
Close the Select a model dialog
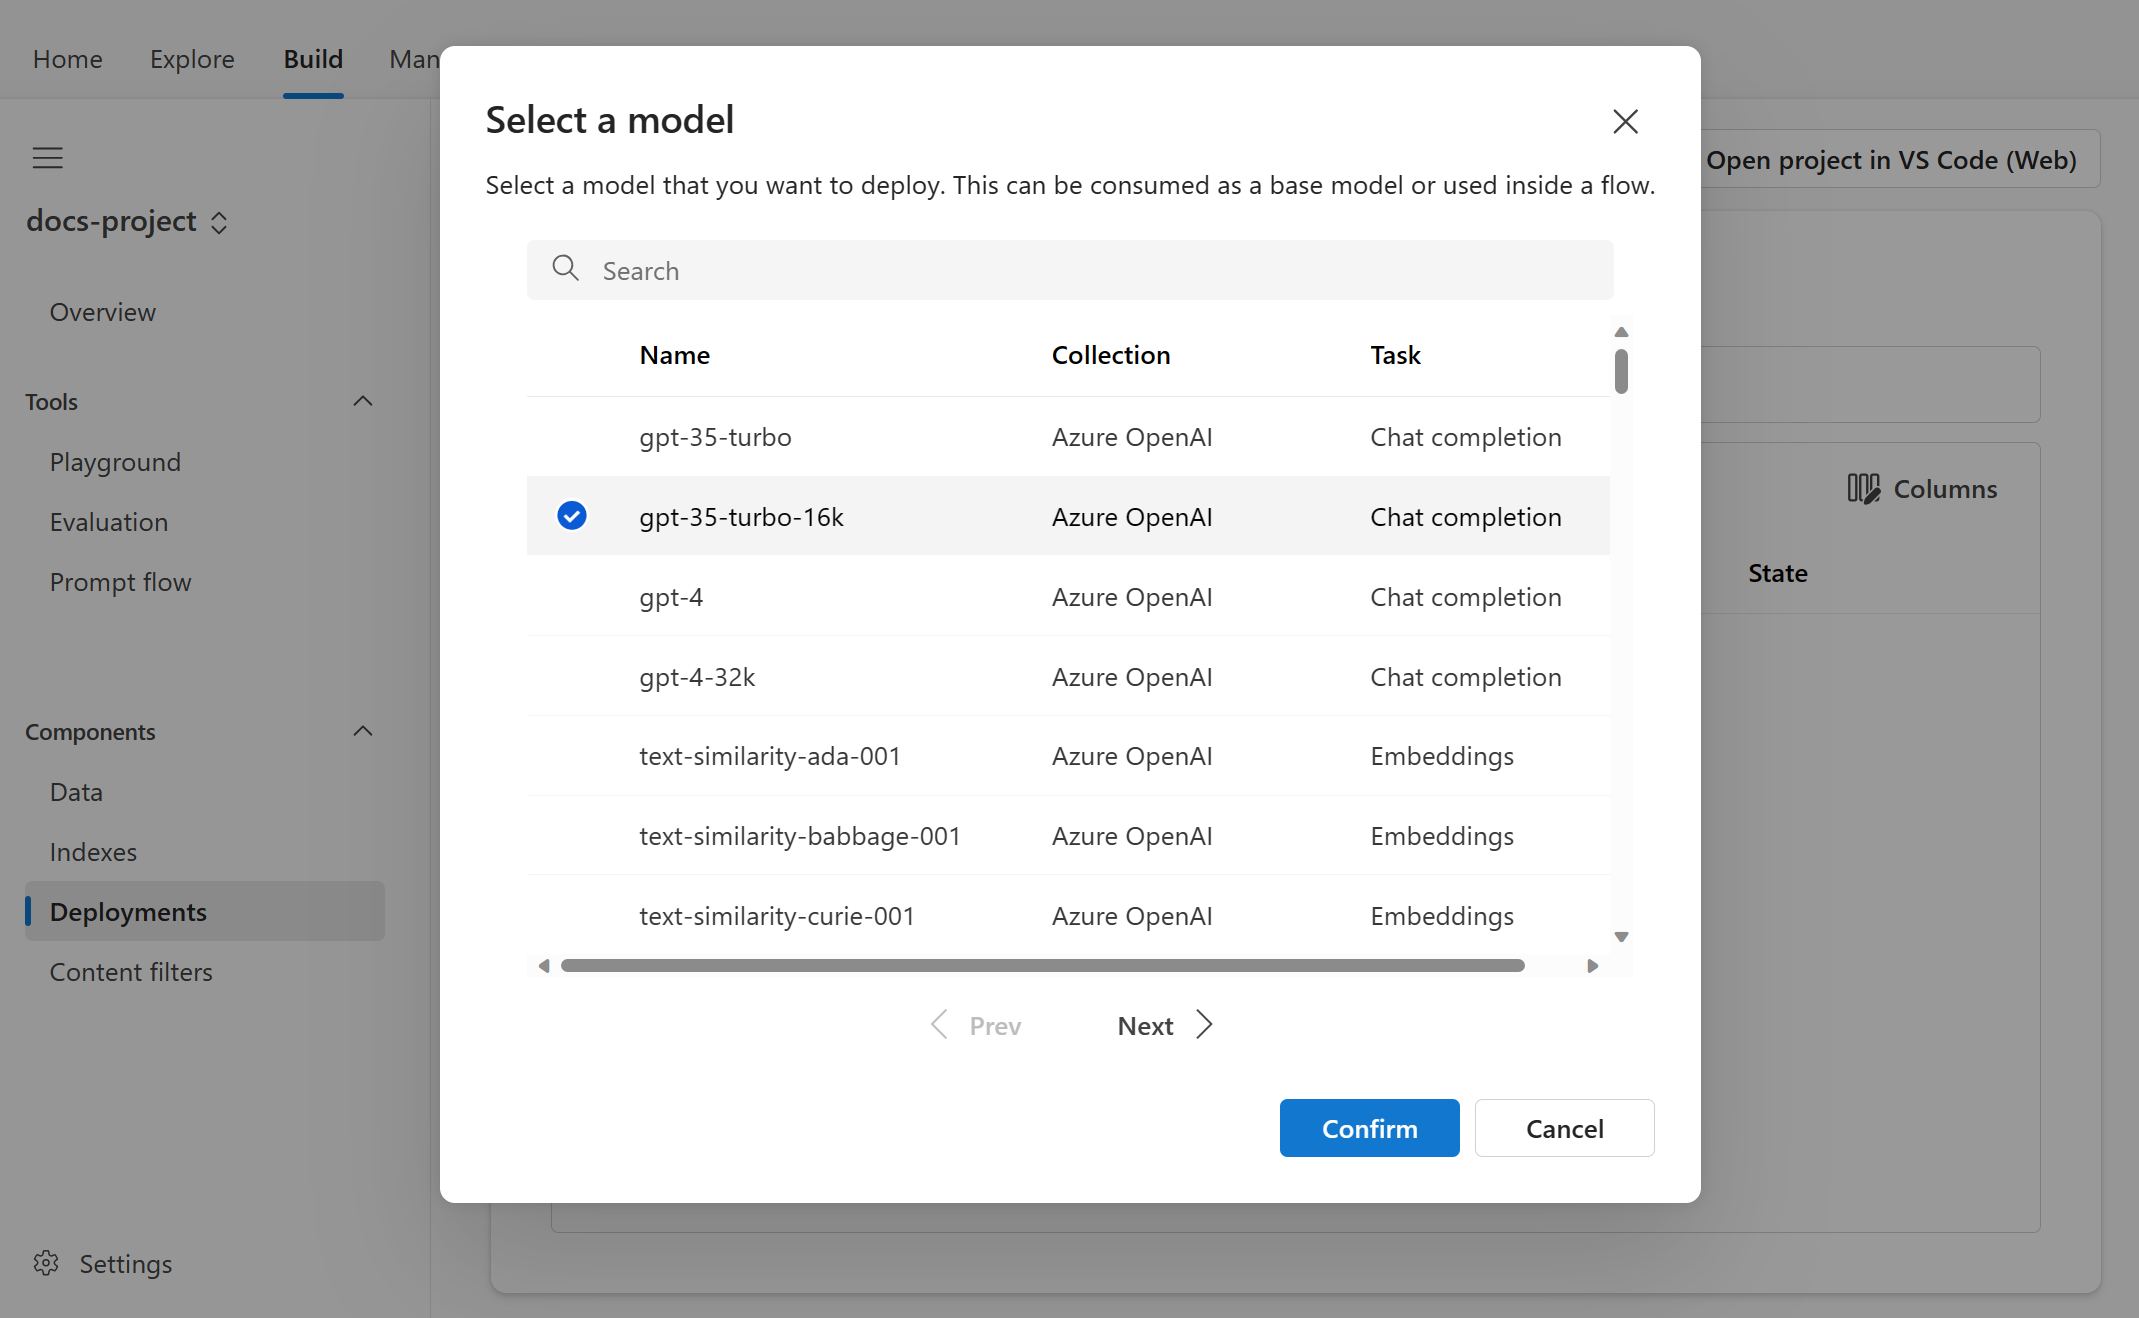(1625, 121)
